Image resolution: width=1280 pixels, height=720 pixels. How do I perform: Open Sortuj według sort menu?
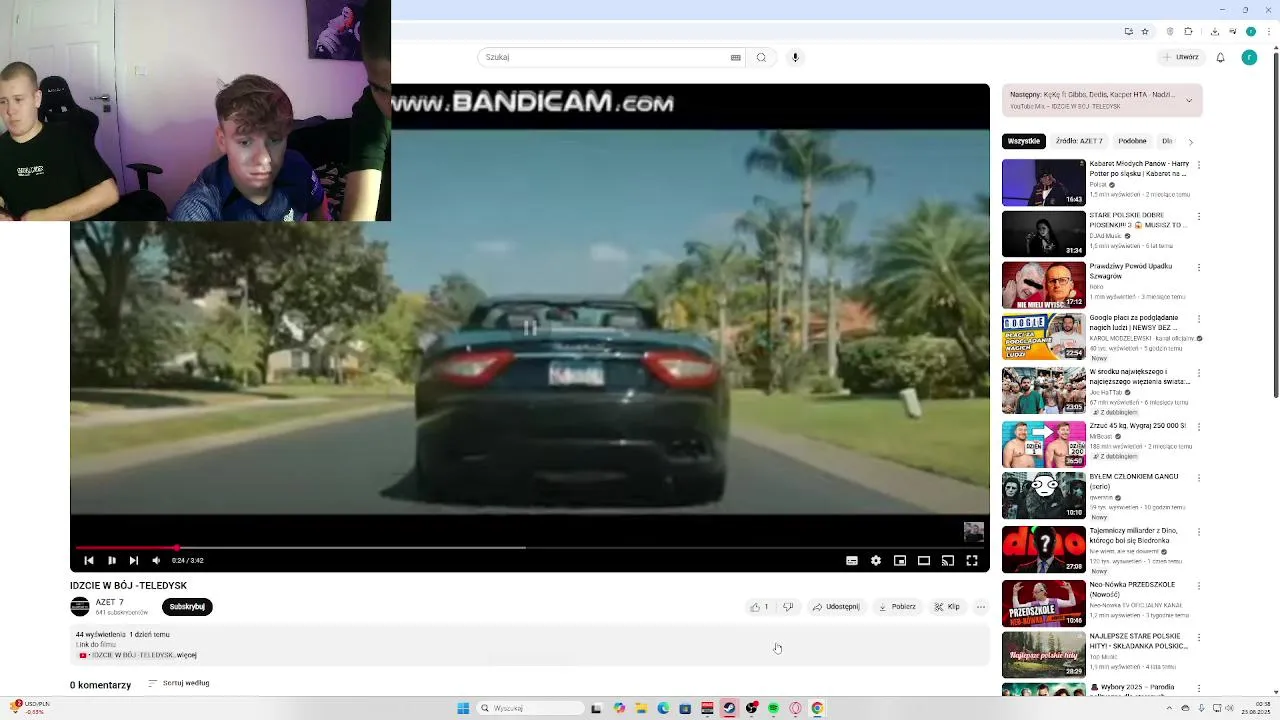(x=179, y=683)
